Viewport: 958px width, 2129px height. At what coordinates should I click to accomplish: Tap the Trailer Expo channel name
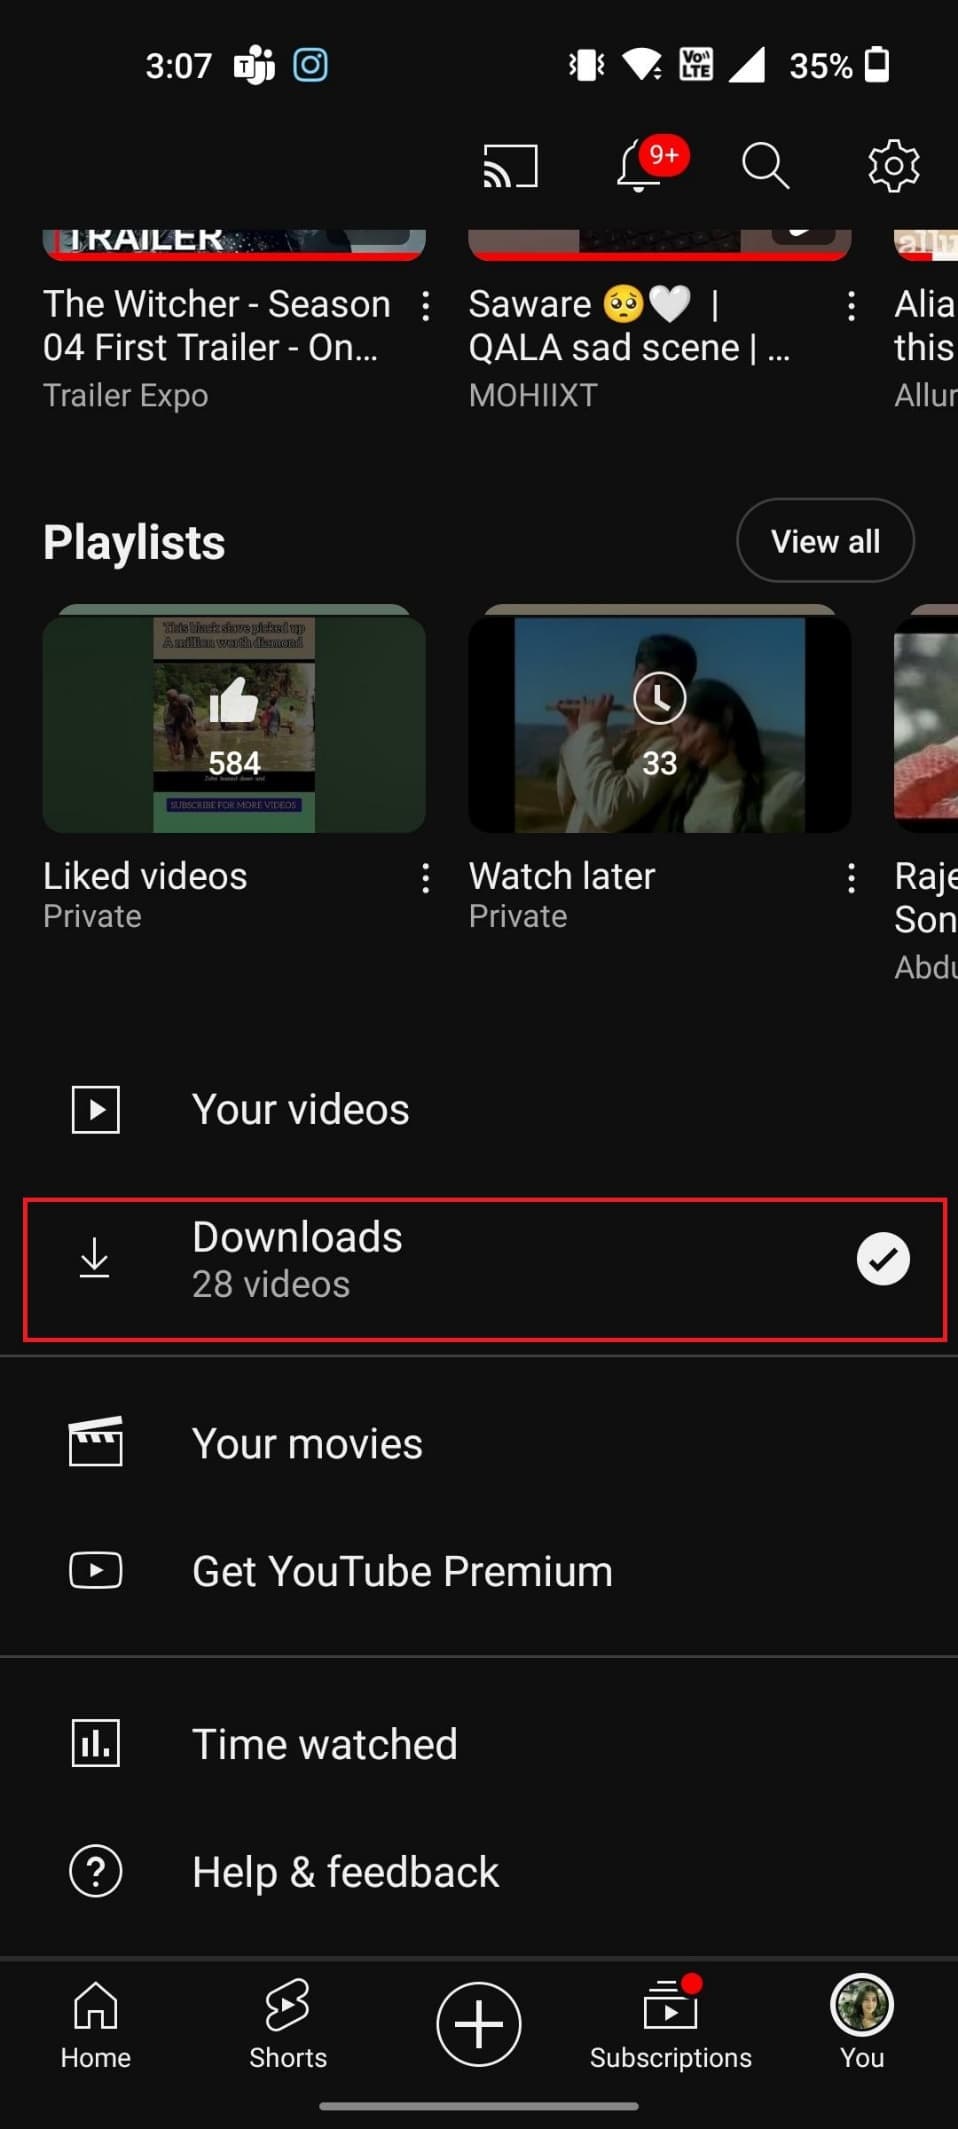click(126, 396)
